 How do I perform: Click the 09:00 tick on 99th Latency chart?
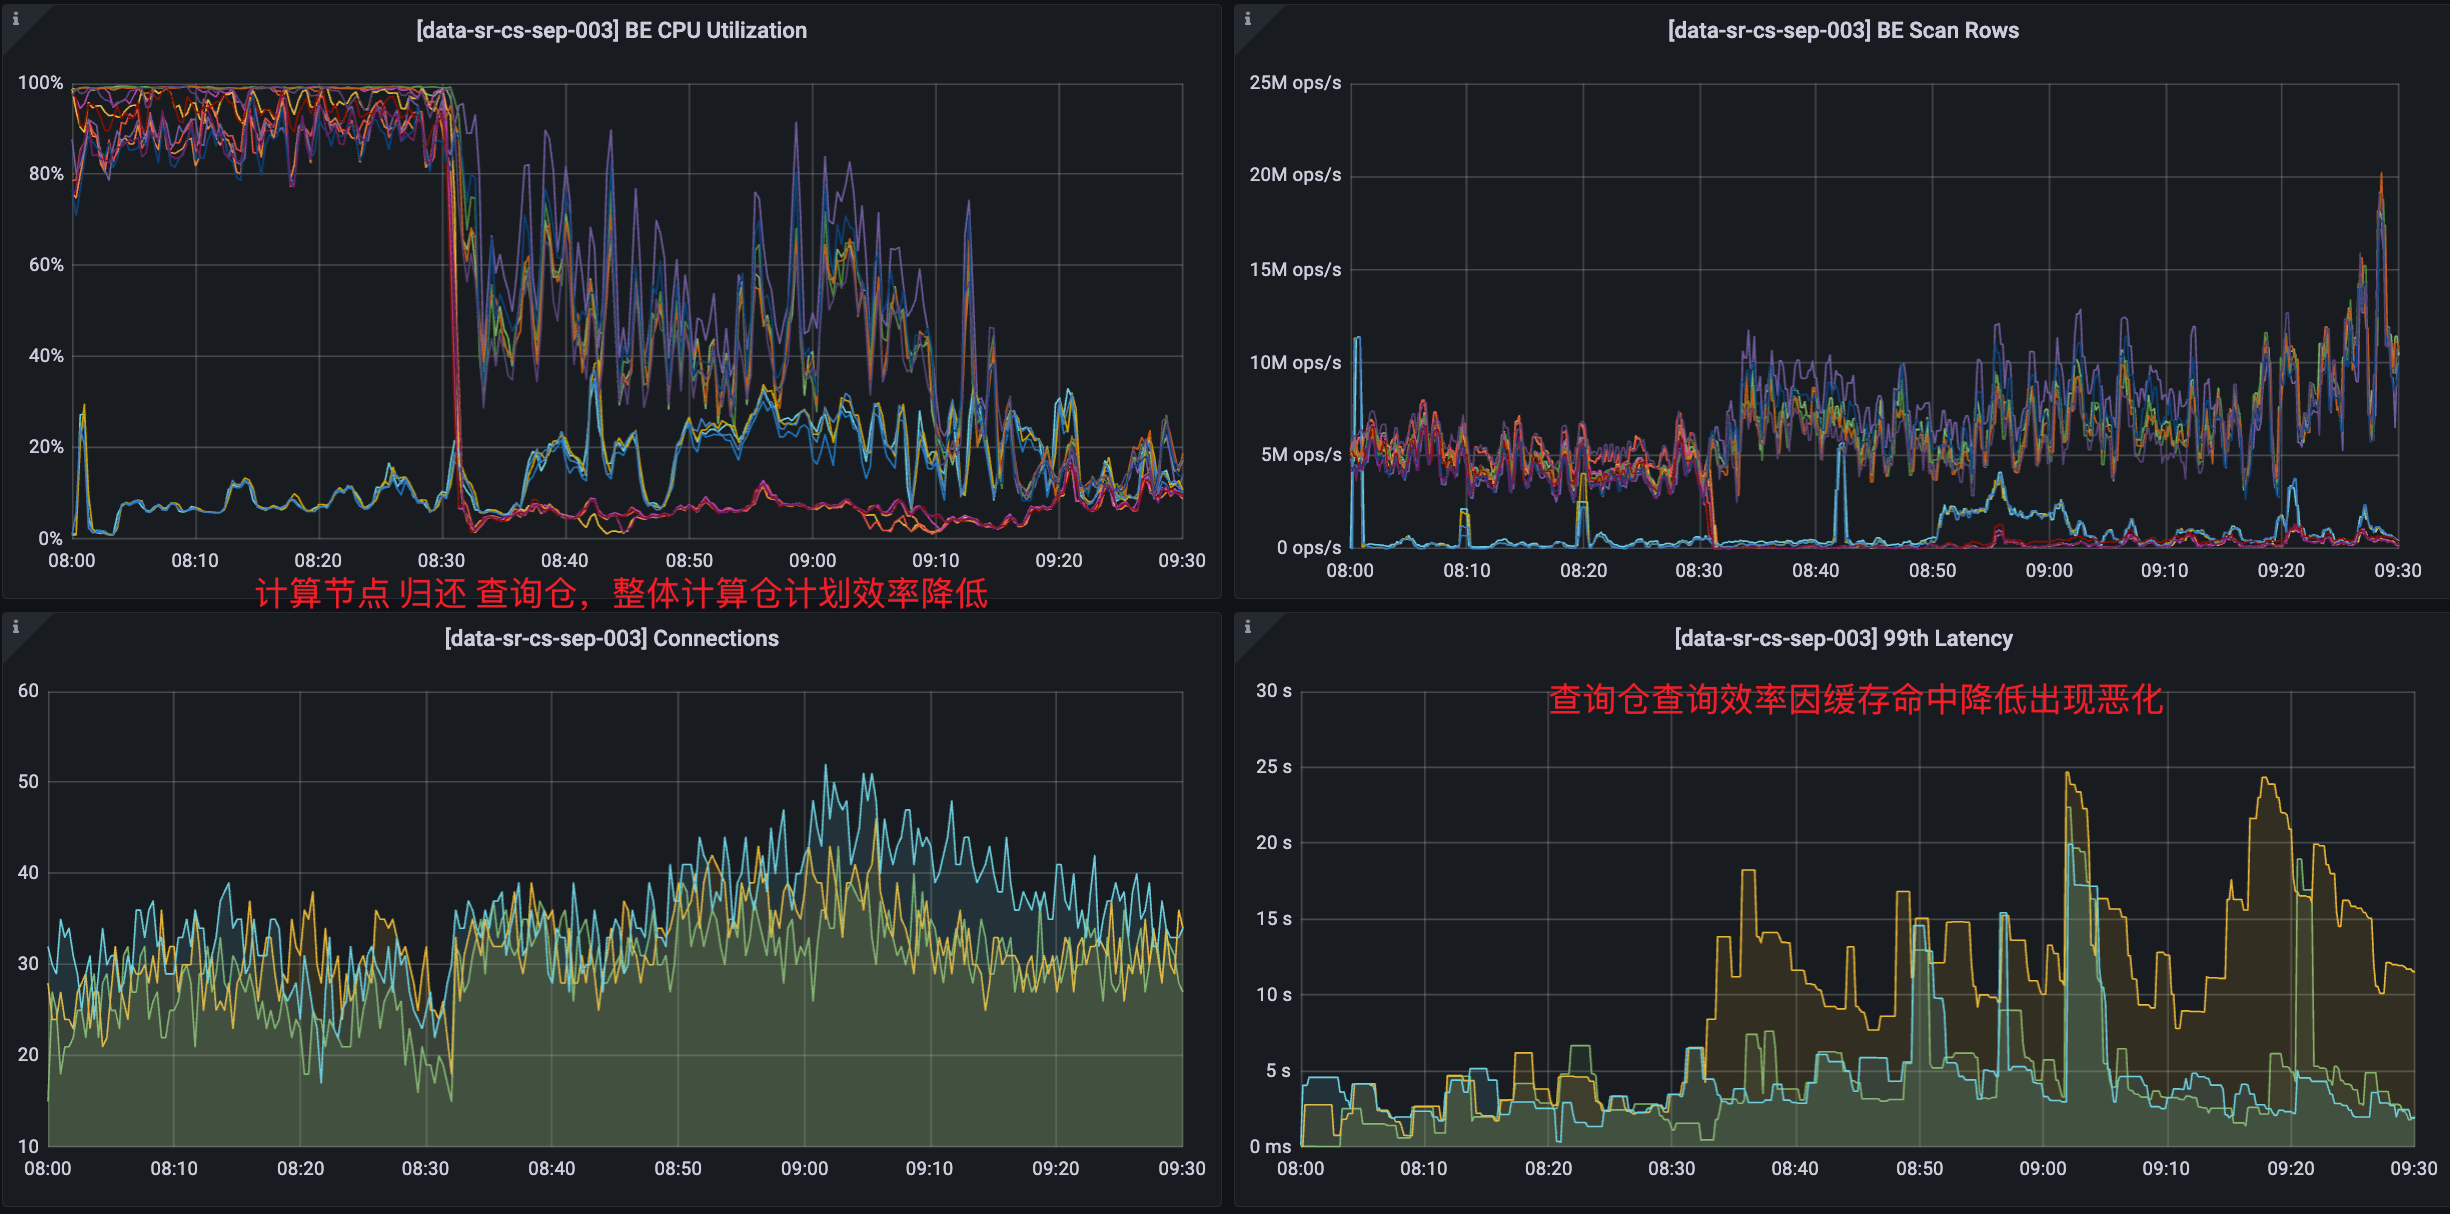pos(2042,1168)
